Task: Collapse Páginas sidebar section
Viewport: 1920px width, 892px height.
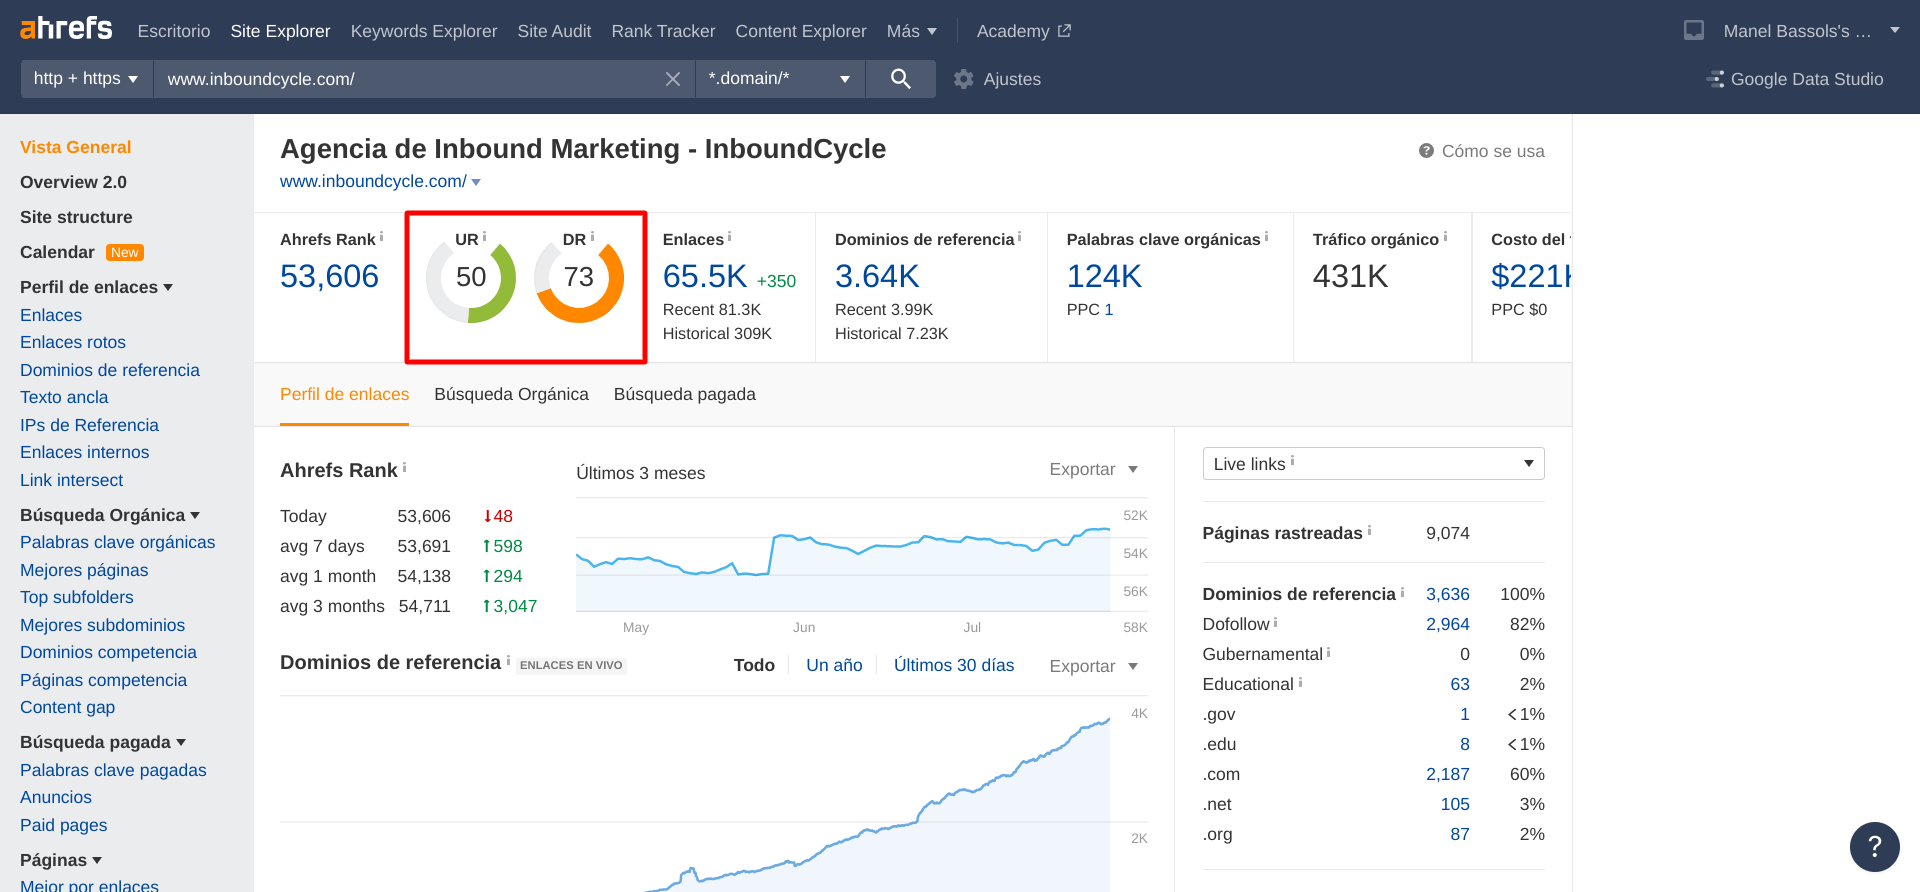Action: pos(61,860)
